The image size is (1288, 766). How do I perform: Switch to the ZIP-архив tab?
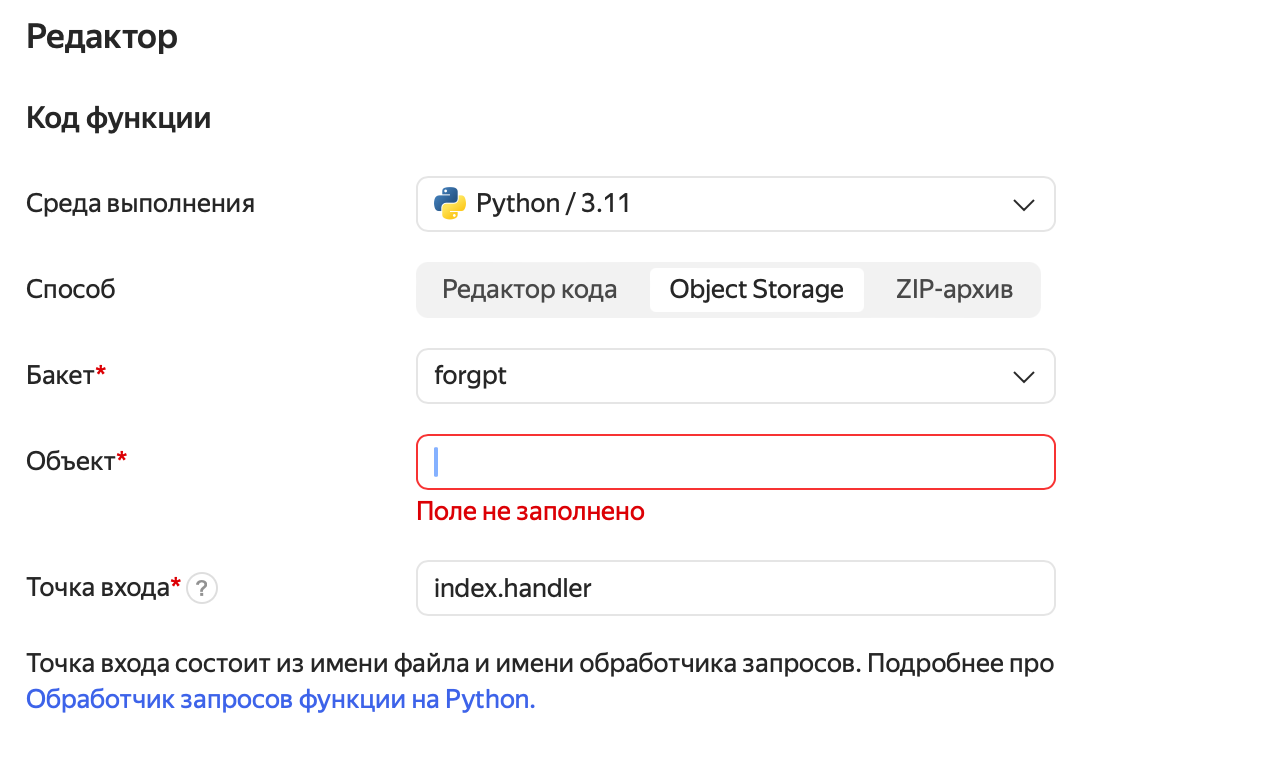955,290
